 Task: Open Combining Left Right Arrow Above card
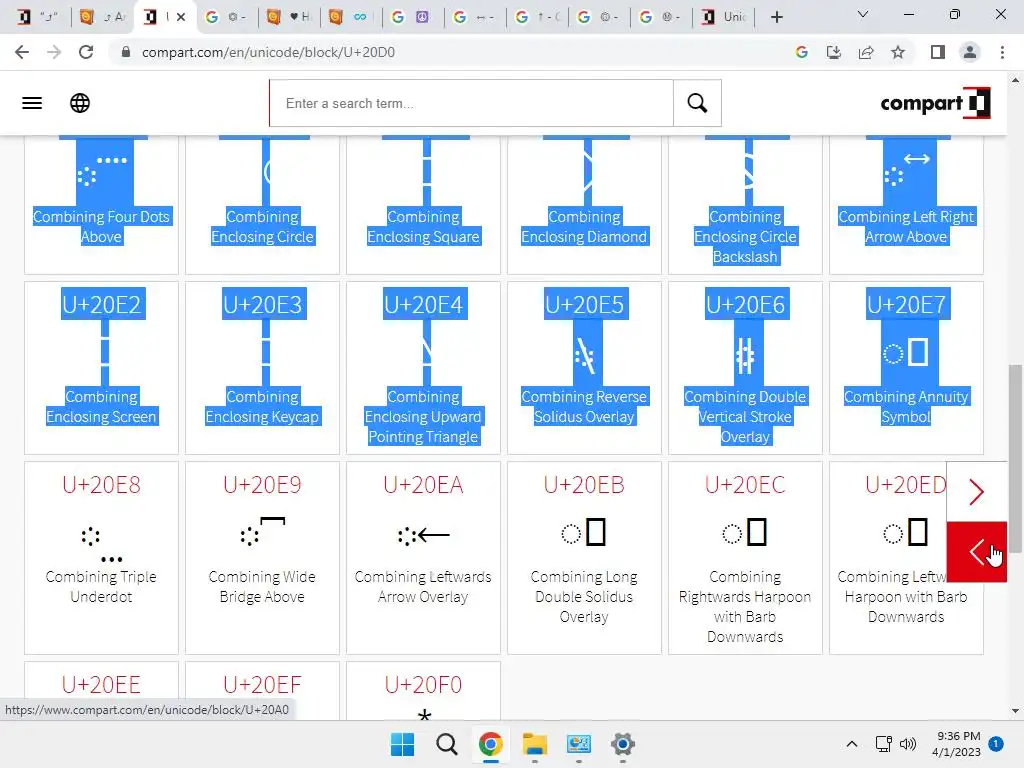point(906,204)
